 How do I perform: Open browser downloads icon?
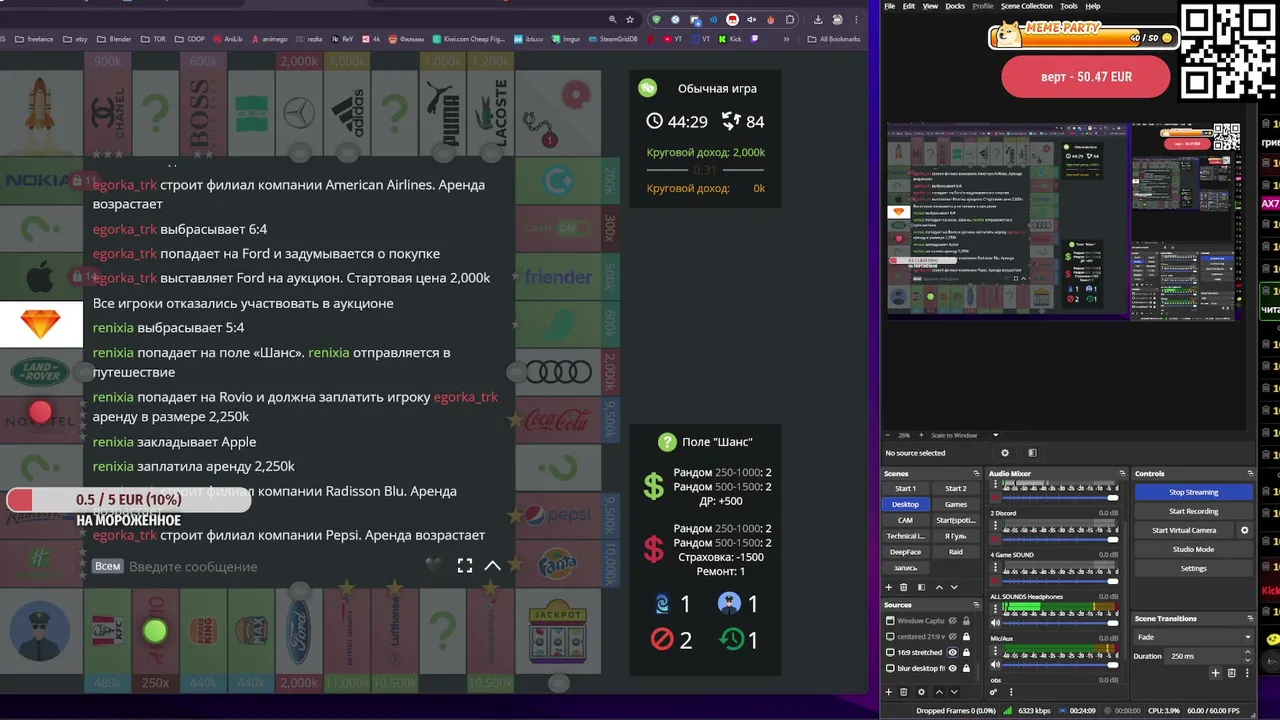coord(818,19)
